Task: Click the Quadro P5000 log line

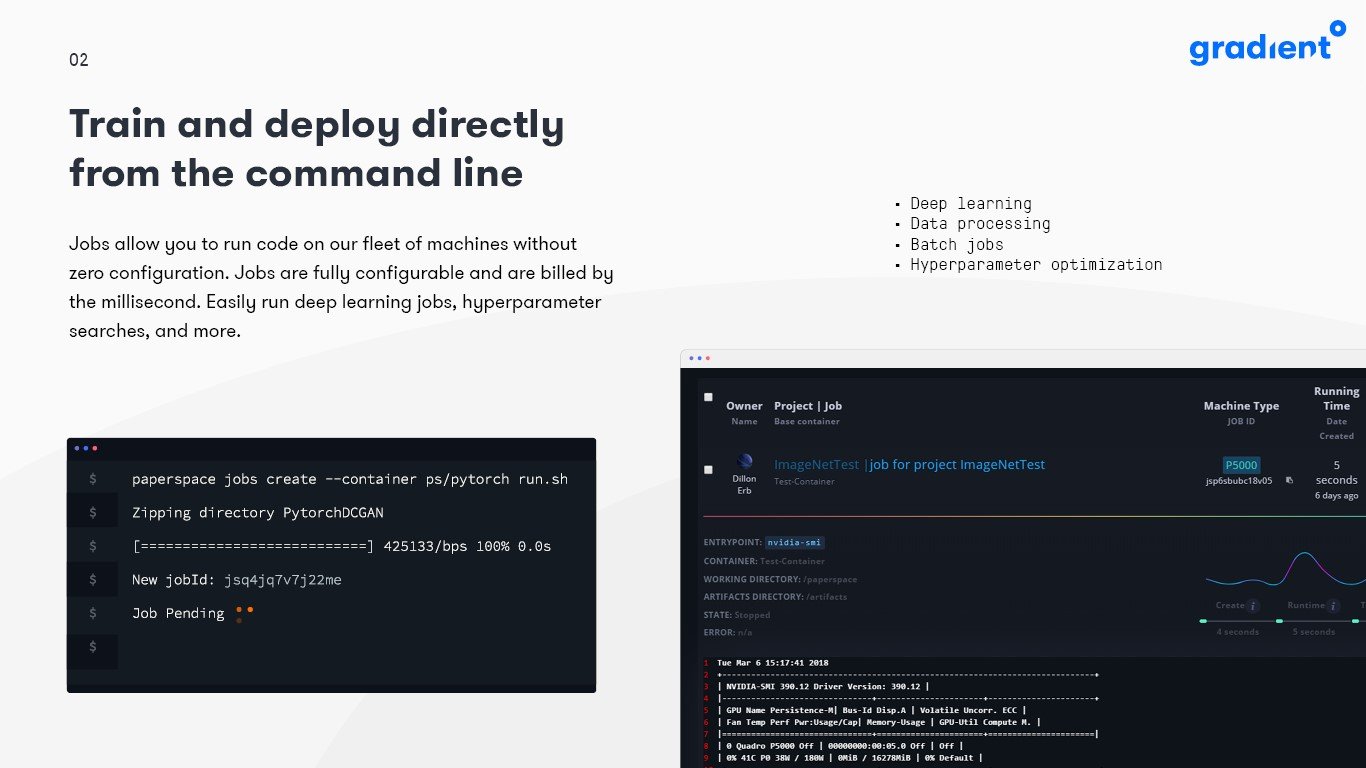Action: [x=841, y=745]
